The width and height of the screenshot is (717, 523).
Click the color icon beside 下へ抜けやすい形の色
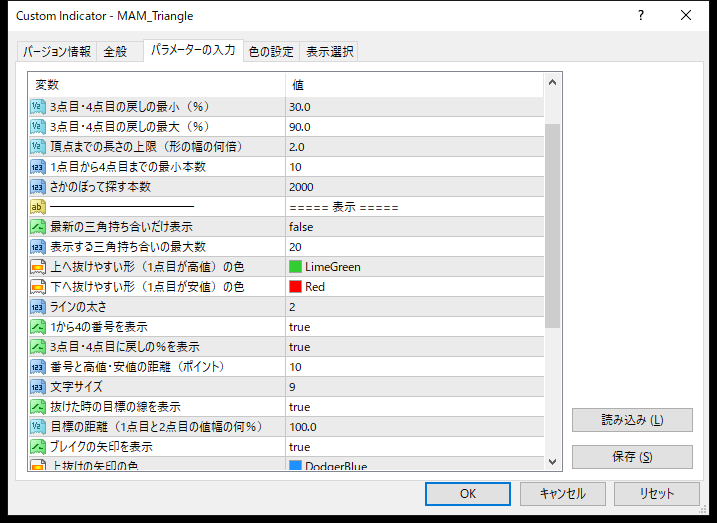tap(38, 287)
